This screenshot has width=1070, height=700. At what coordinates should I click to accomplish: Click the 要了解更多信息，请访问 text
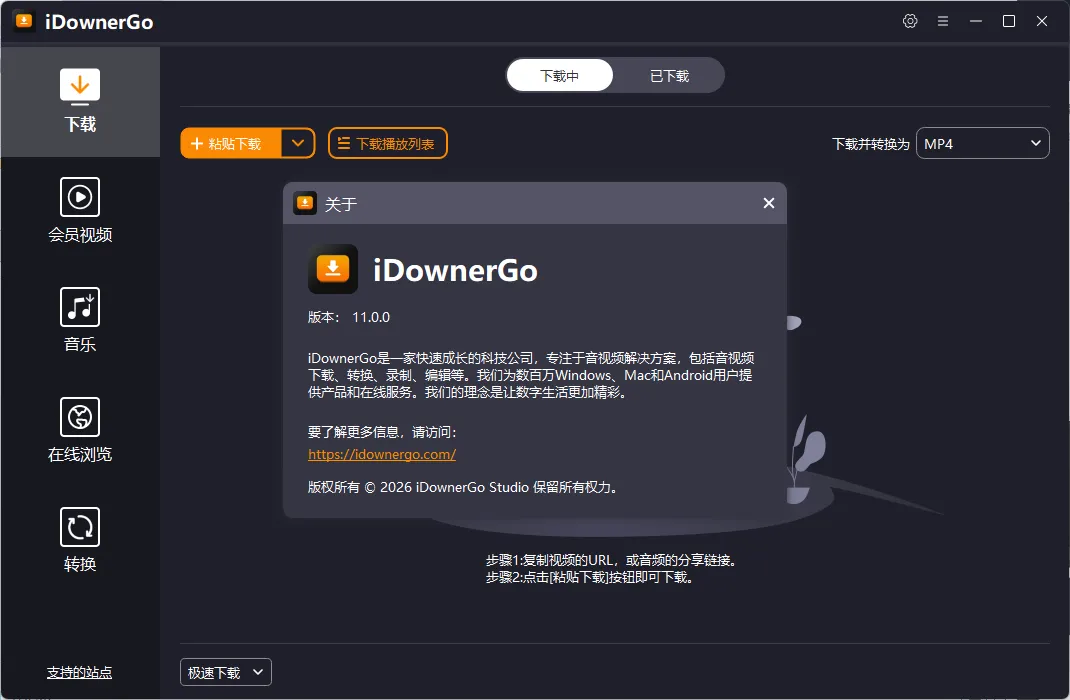[x=382, y=432]
